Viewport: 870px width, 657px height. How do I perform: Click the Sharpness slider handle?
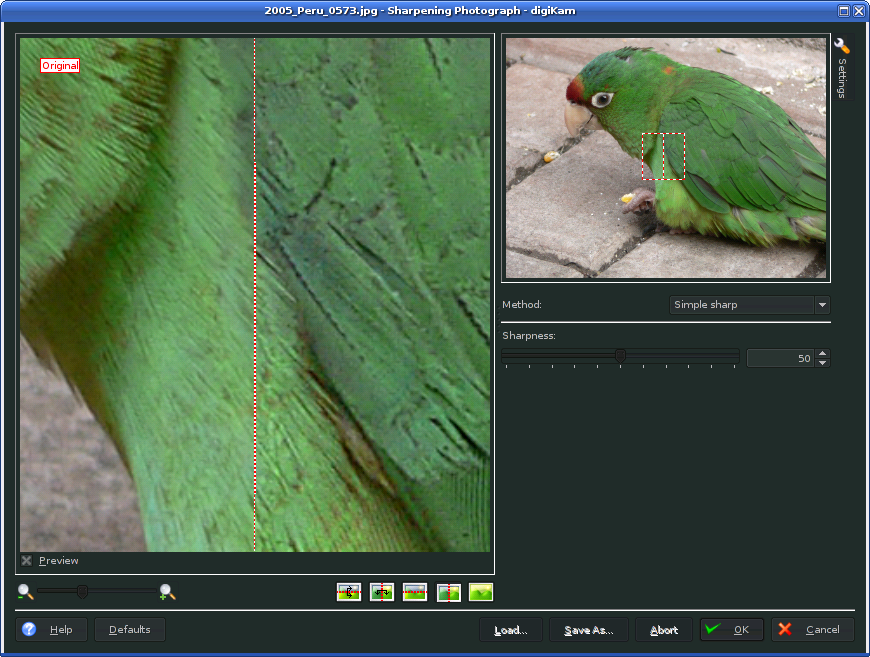[620, 356]
